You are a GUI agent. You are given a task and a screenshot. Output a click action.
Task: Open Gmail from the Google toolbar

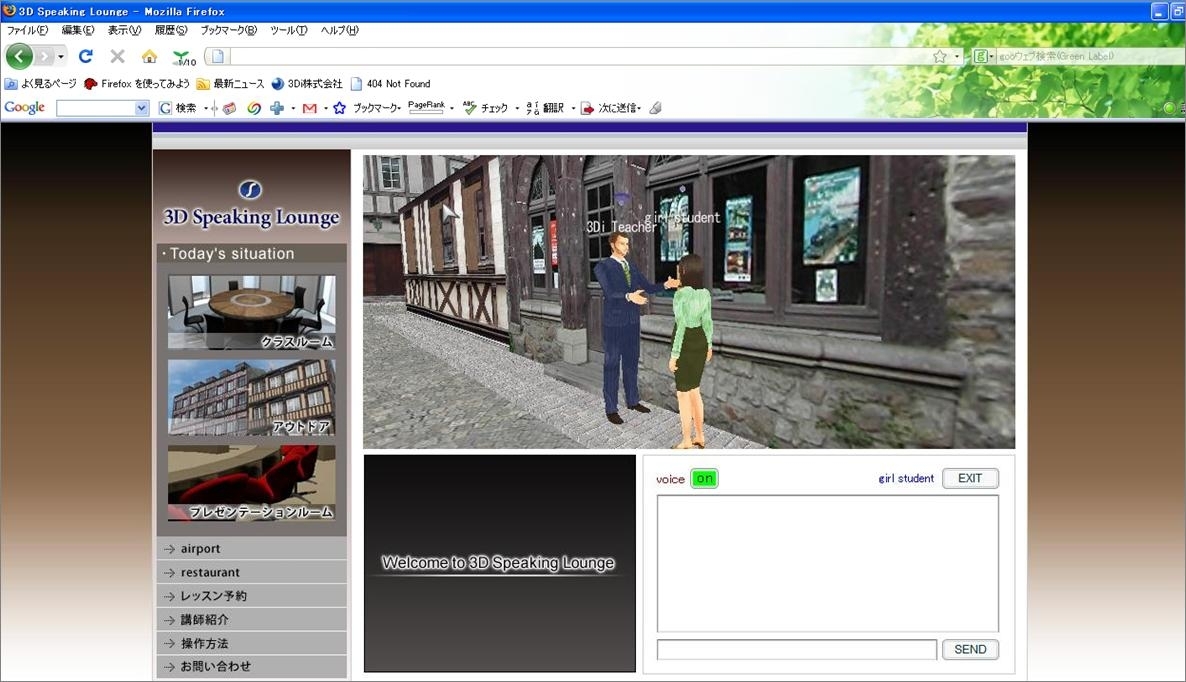click(309, 108)
